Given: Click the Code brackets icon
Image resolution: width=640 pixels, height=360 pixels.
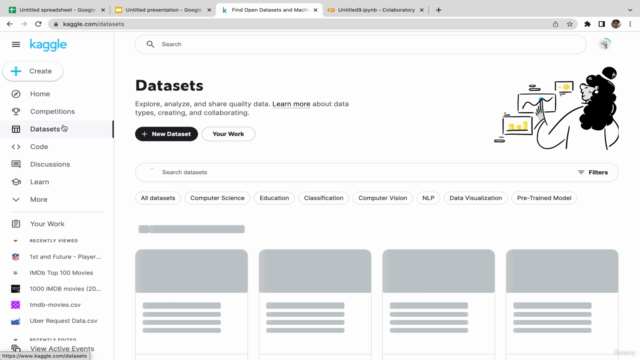Looking at the screenshot, I should (x=16, y=147).
